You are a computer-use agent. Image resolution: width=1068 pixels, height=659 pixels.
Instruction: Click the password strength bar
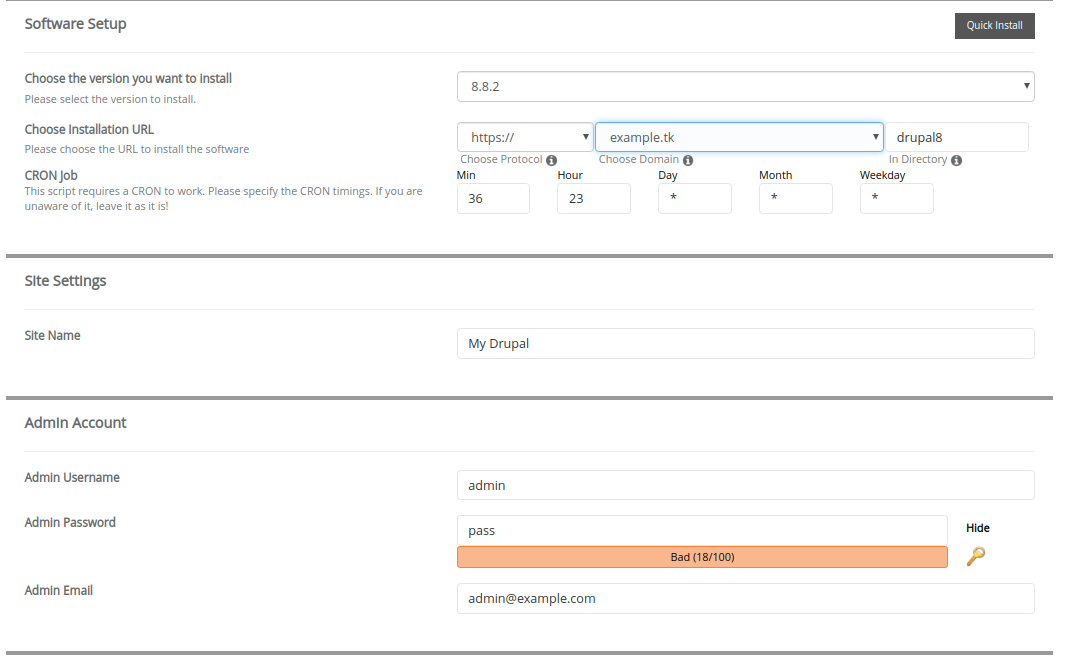tap(702, 557)
